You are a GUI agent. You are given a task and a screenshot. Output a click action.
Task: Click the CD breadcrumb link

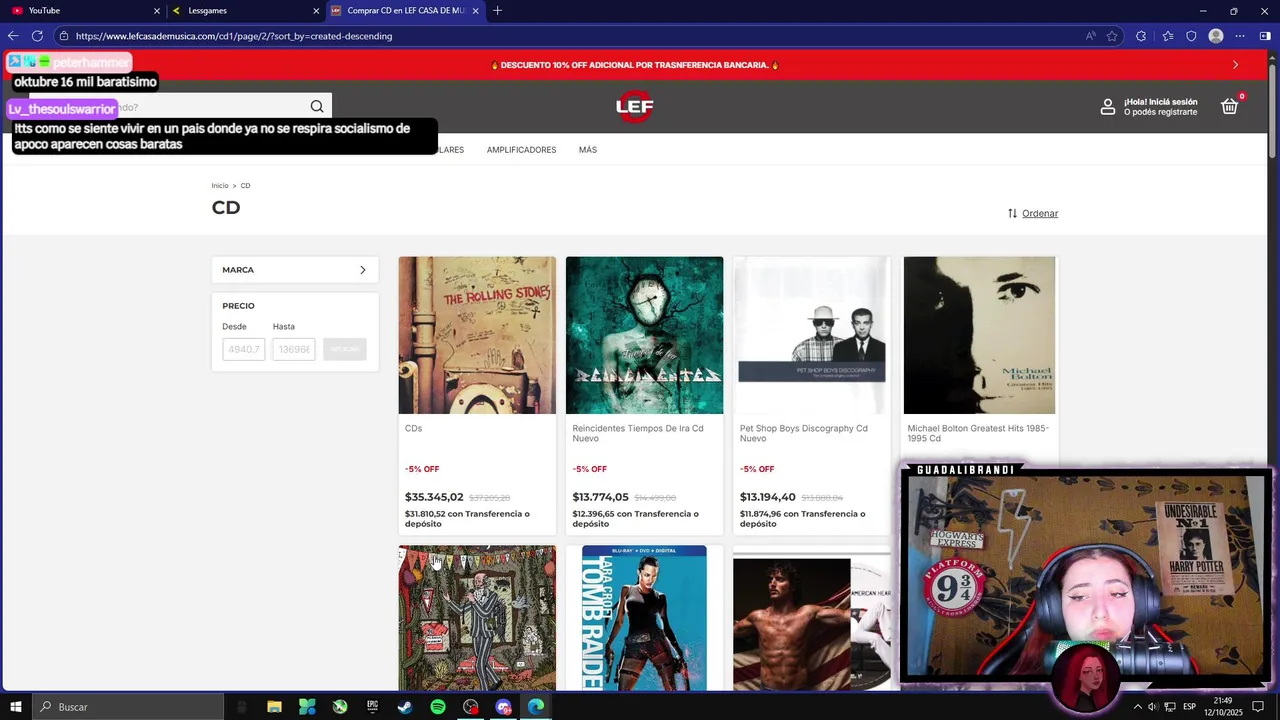pos(245,186)
